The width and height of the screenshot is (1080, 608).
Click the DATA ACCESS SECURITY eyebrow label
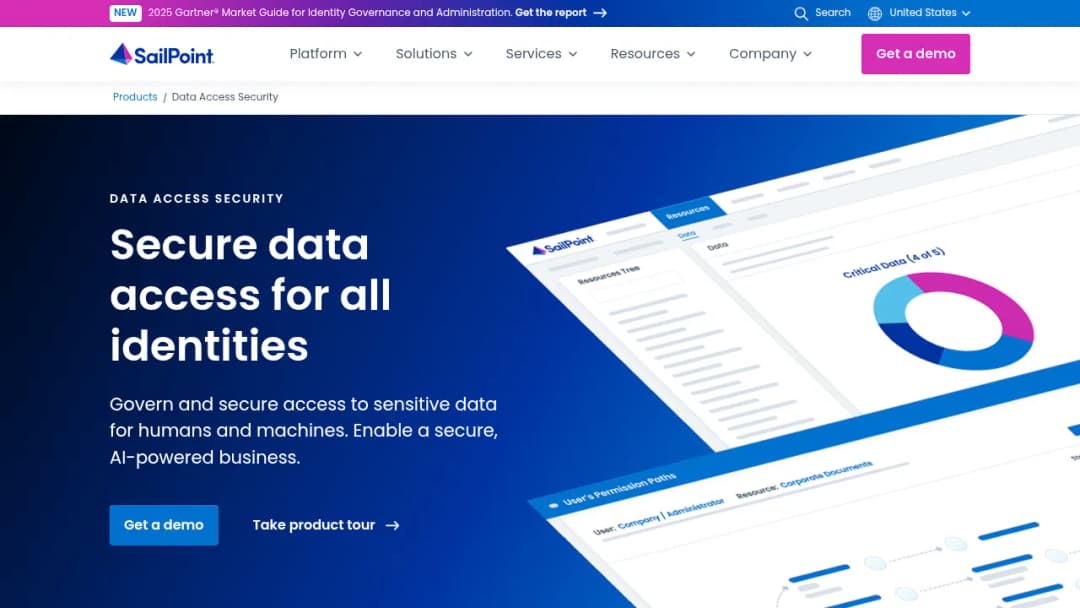pyautogui.click(x=196, y=198)
